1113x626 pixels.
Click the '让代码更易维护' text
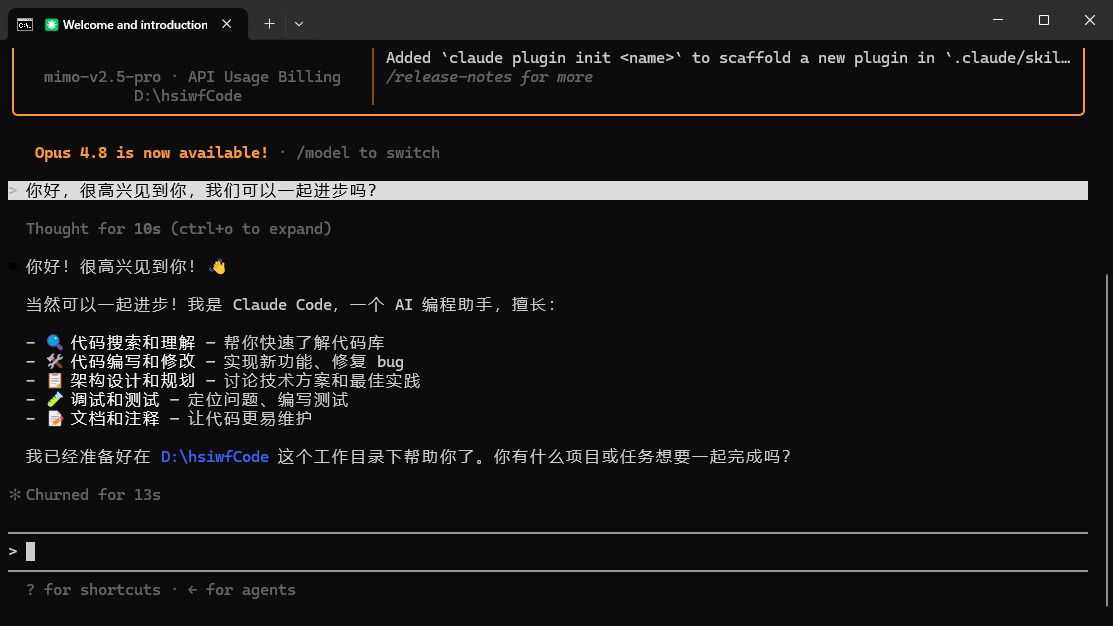[249, 419]
